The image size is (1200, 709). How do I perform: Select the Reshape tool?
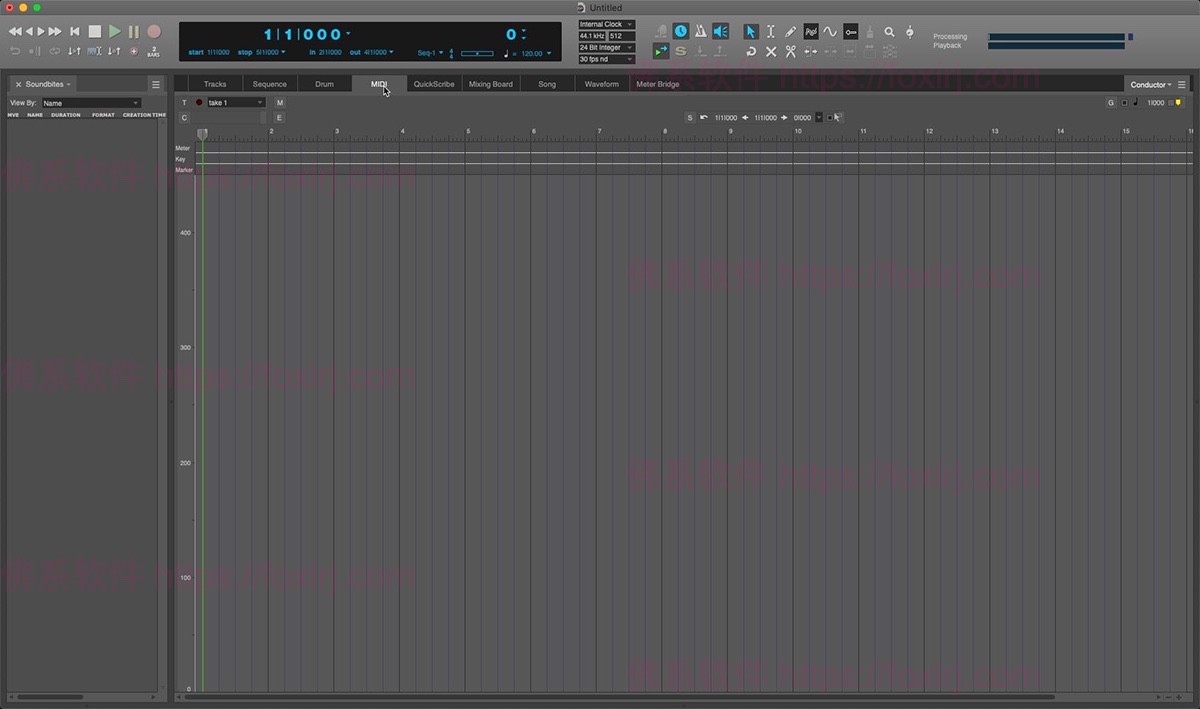tap(811, 31)
